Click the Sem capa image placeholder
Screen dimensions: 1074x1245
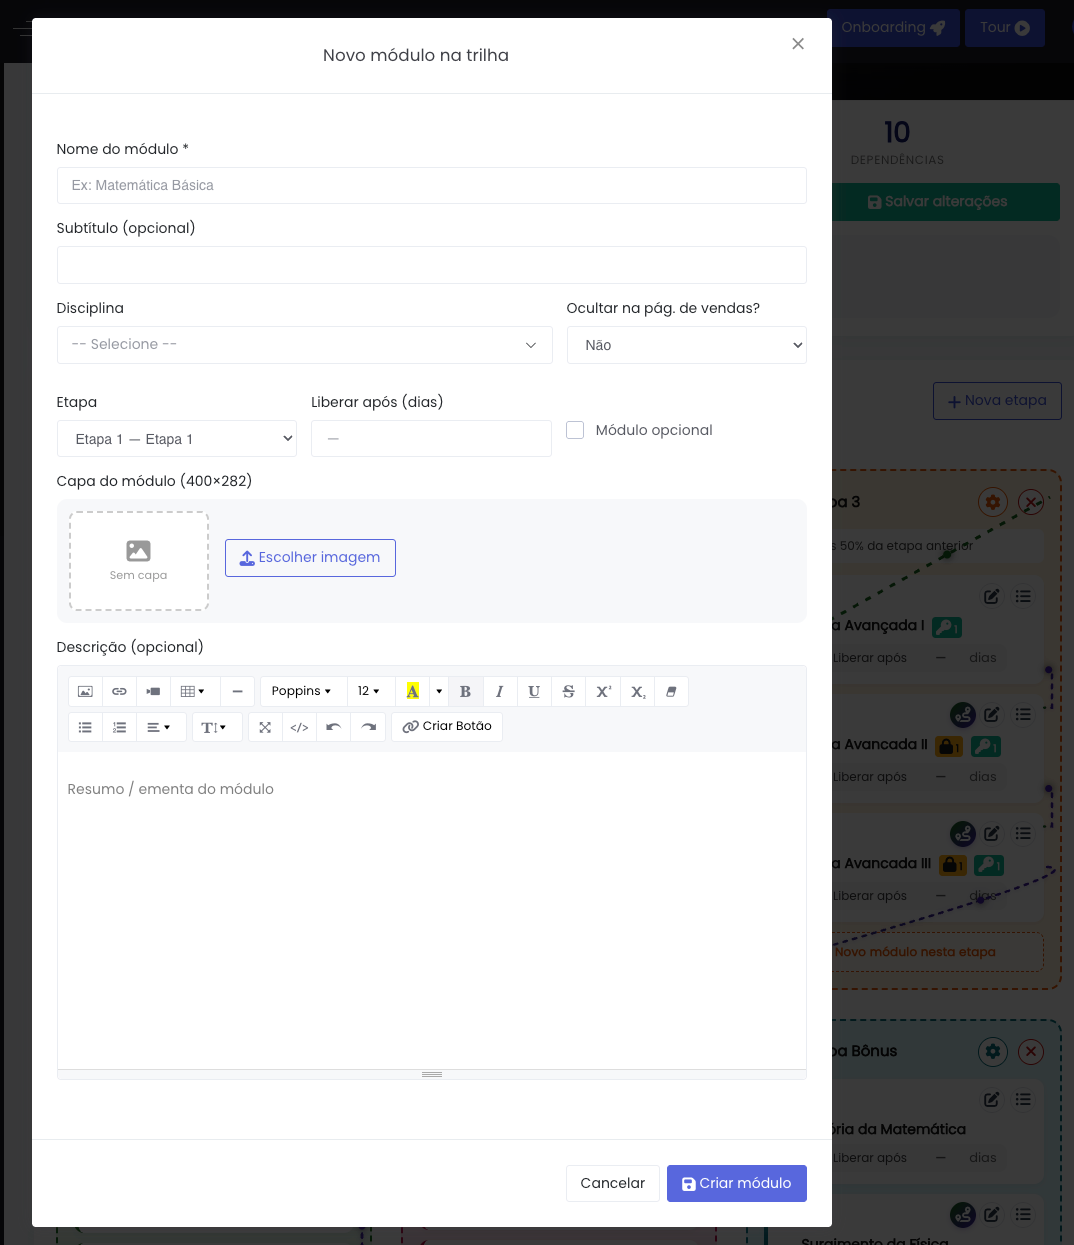pyautogui.click(x=139, y=561)
